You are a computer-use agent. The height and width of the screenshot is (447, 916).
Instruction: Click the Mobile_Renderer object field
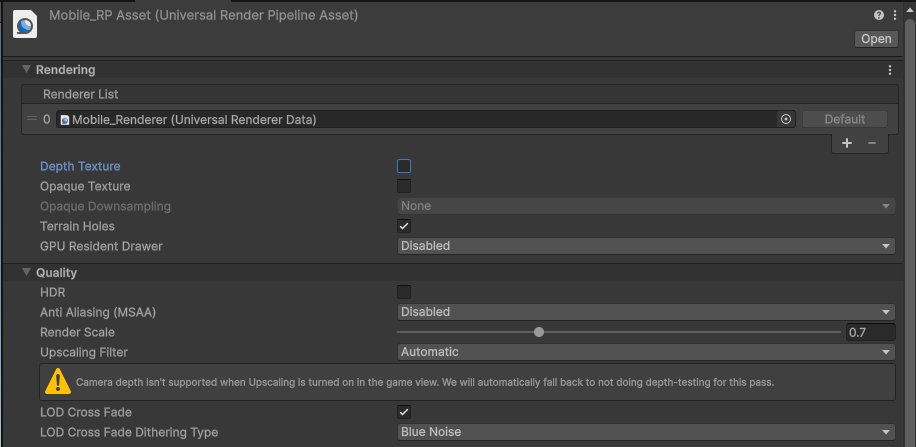(x=426, y=119)
